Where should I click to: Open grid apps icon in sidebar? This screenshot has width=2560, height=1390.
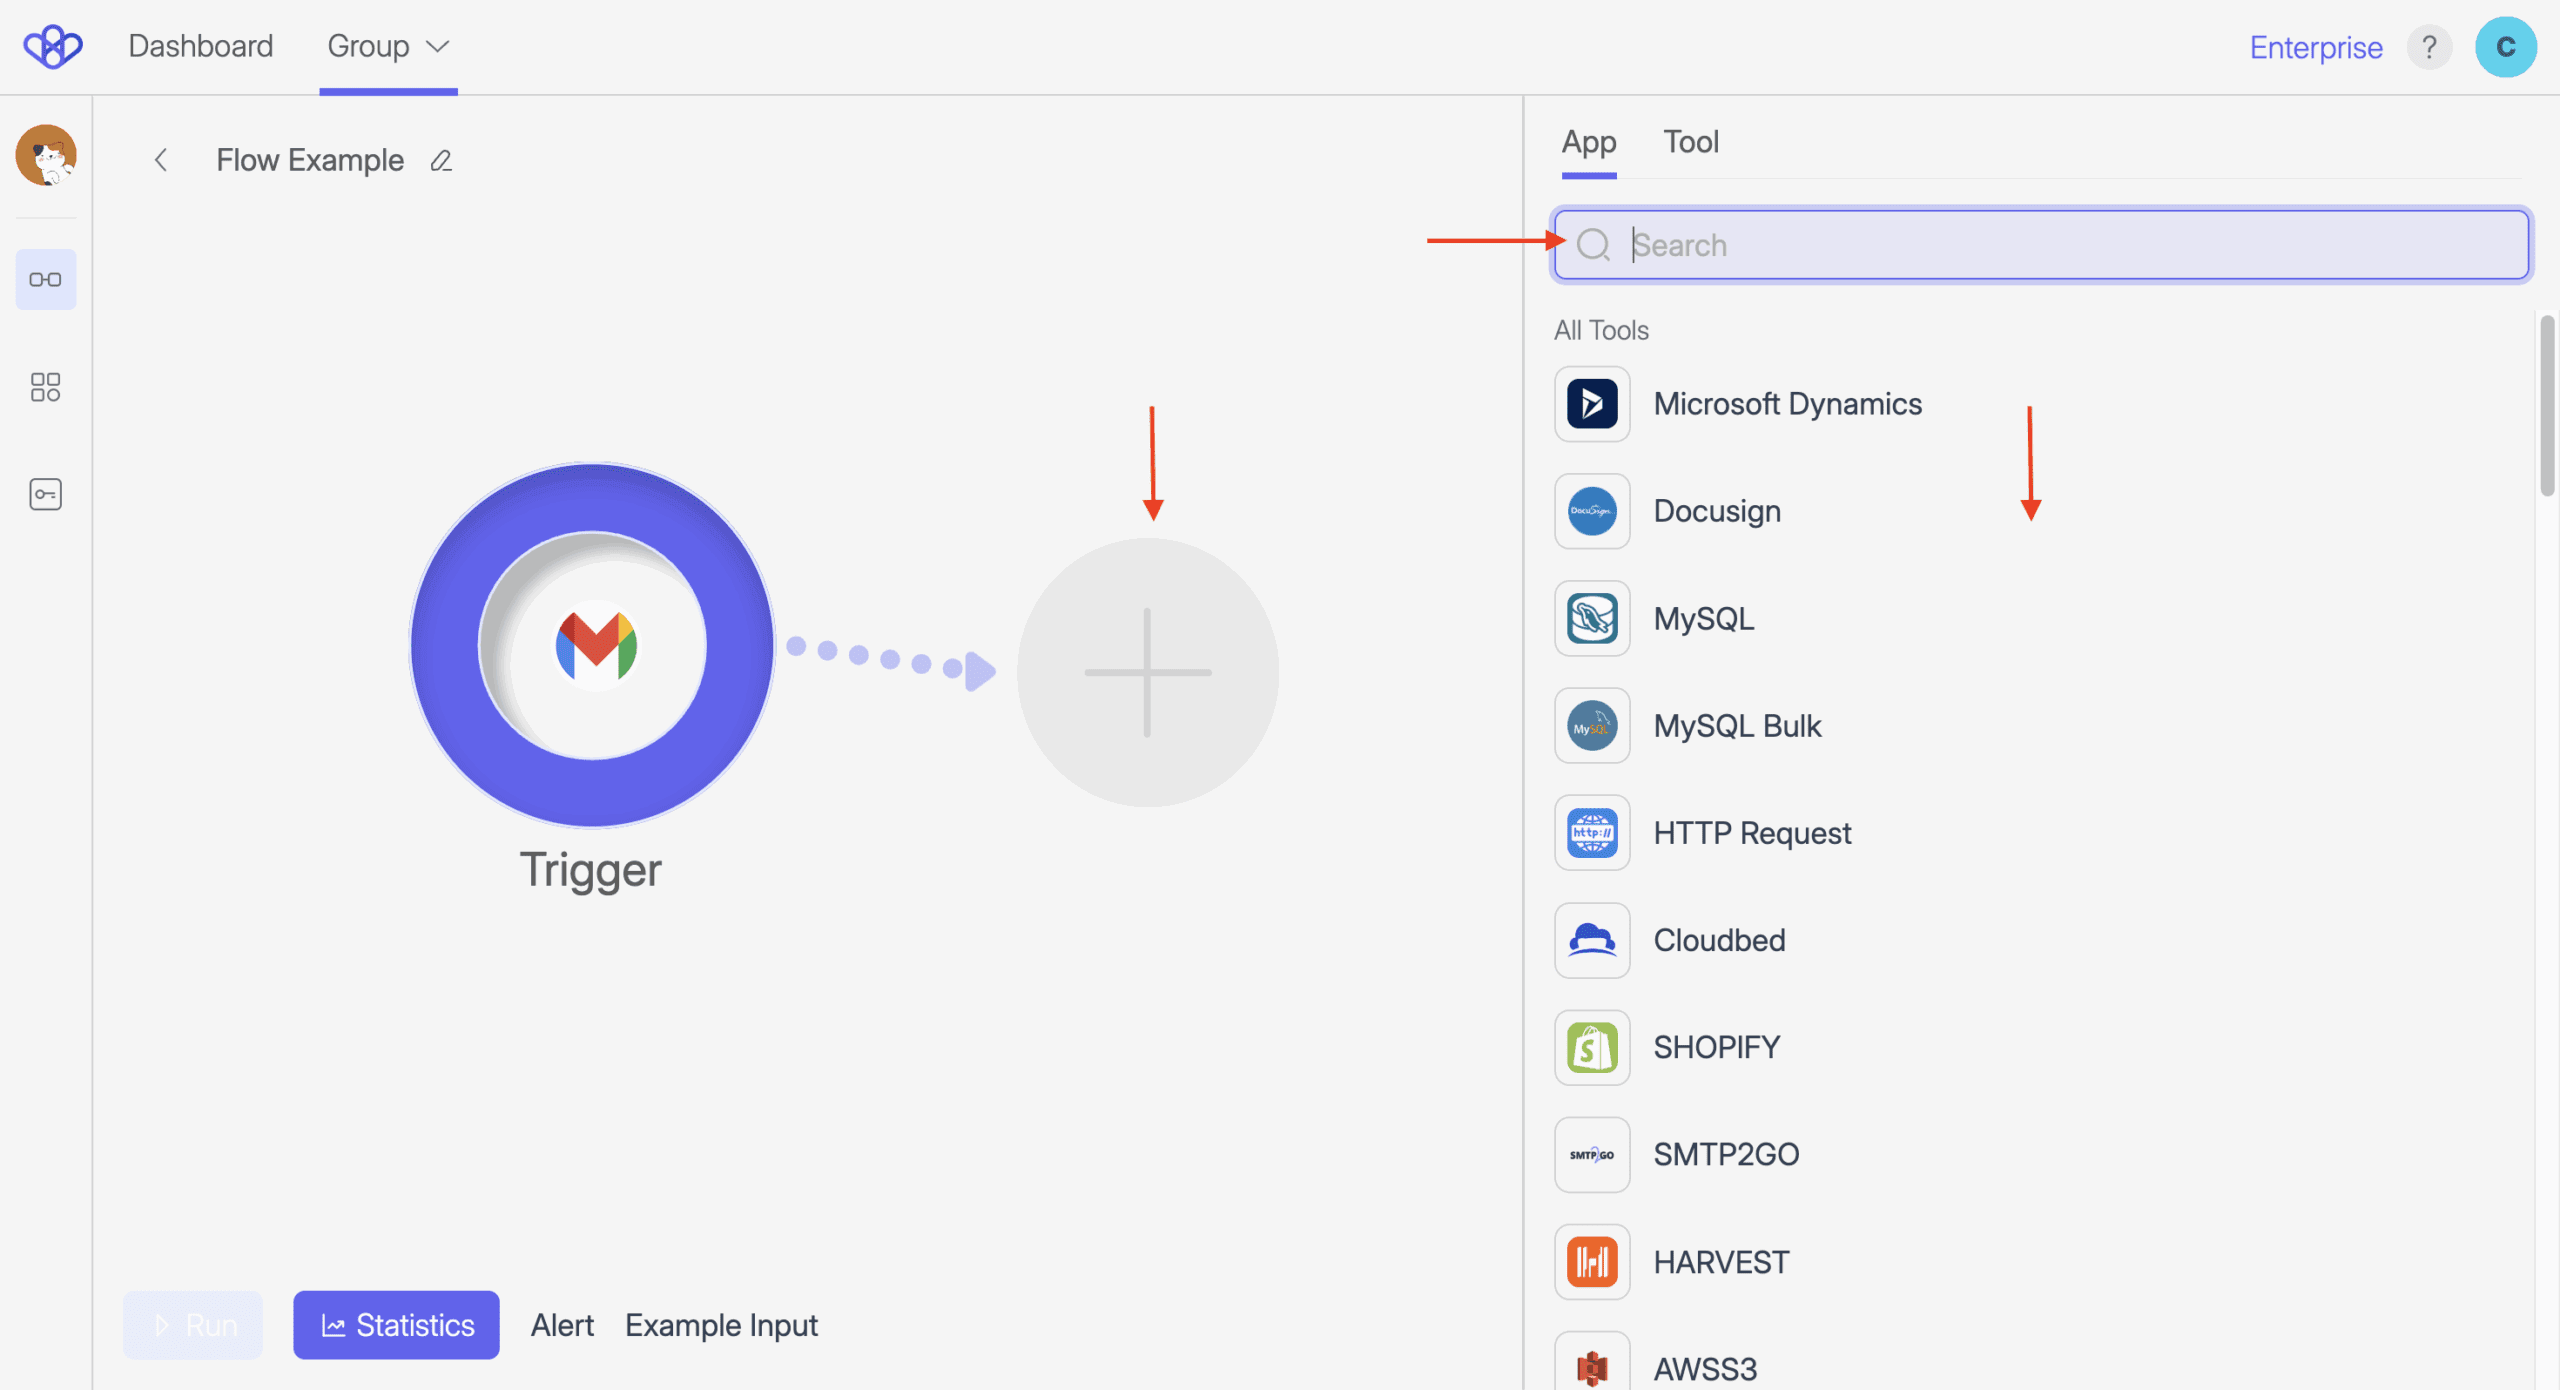coord(46,387)
